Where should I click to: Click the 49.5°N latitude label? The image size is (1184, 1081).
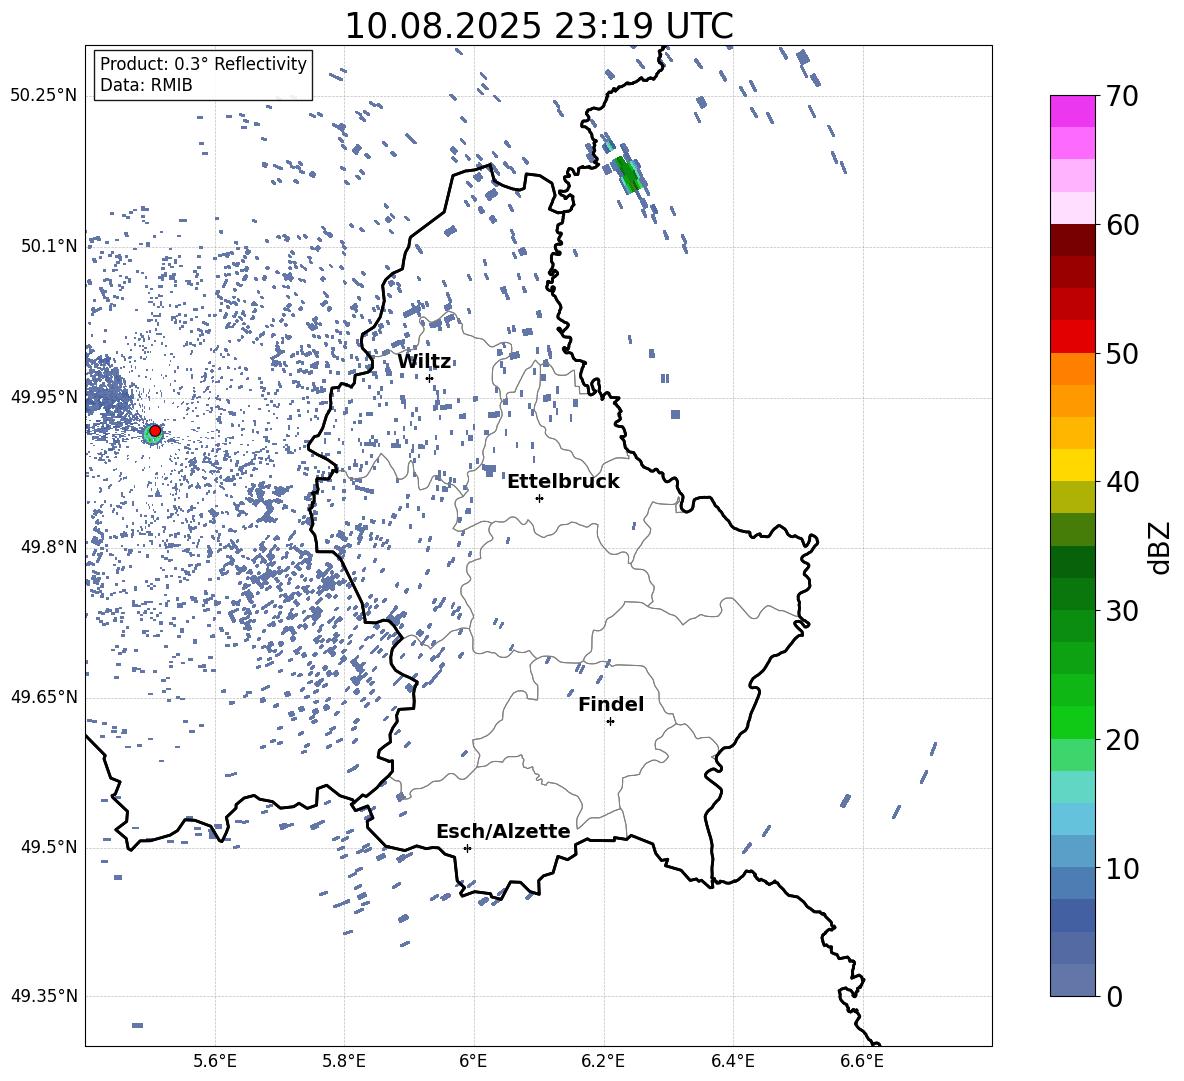pyautogui.click(x=49, y=847)
